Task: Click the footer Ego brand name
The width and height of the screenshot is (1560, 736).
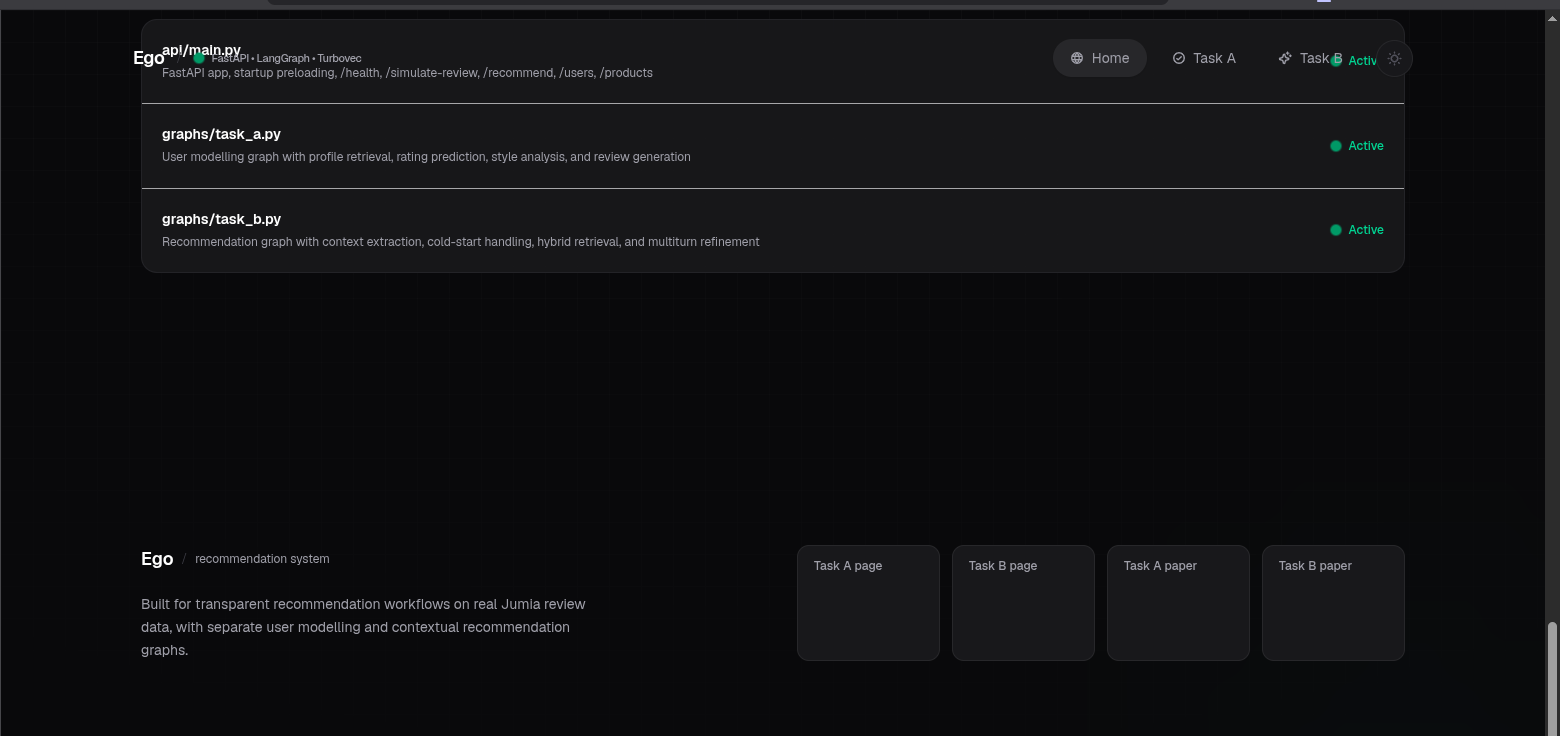Action: pos(157,559)
